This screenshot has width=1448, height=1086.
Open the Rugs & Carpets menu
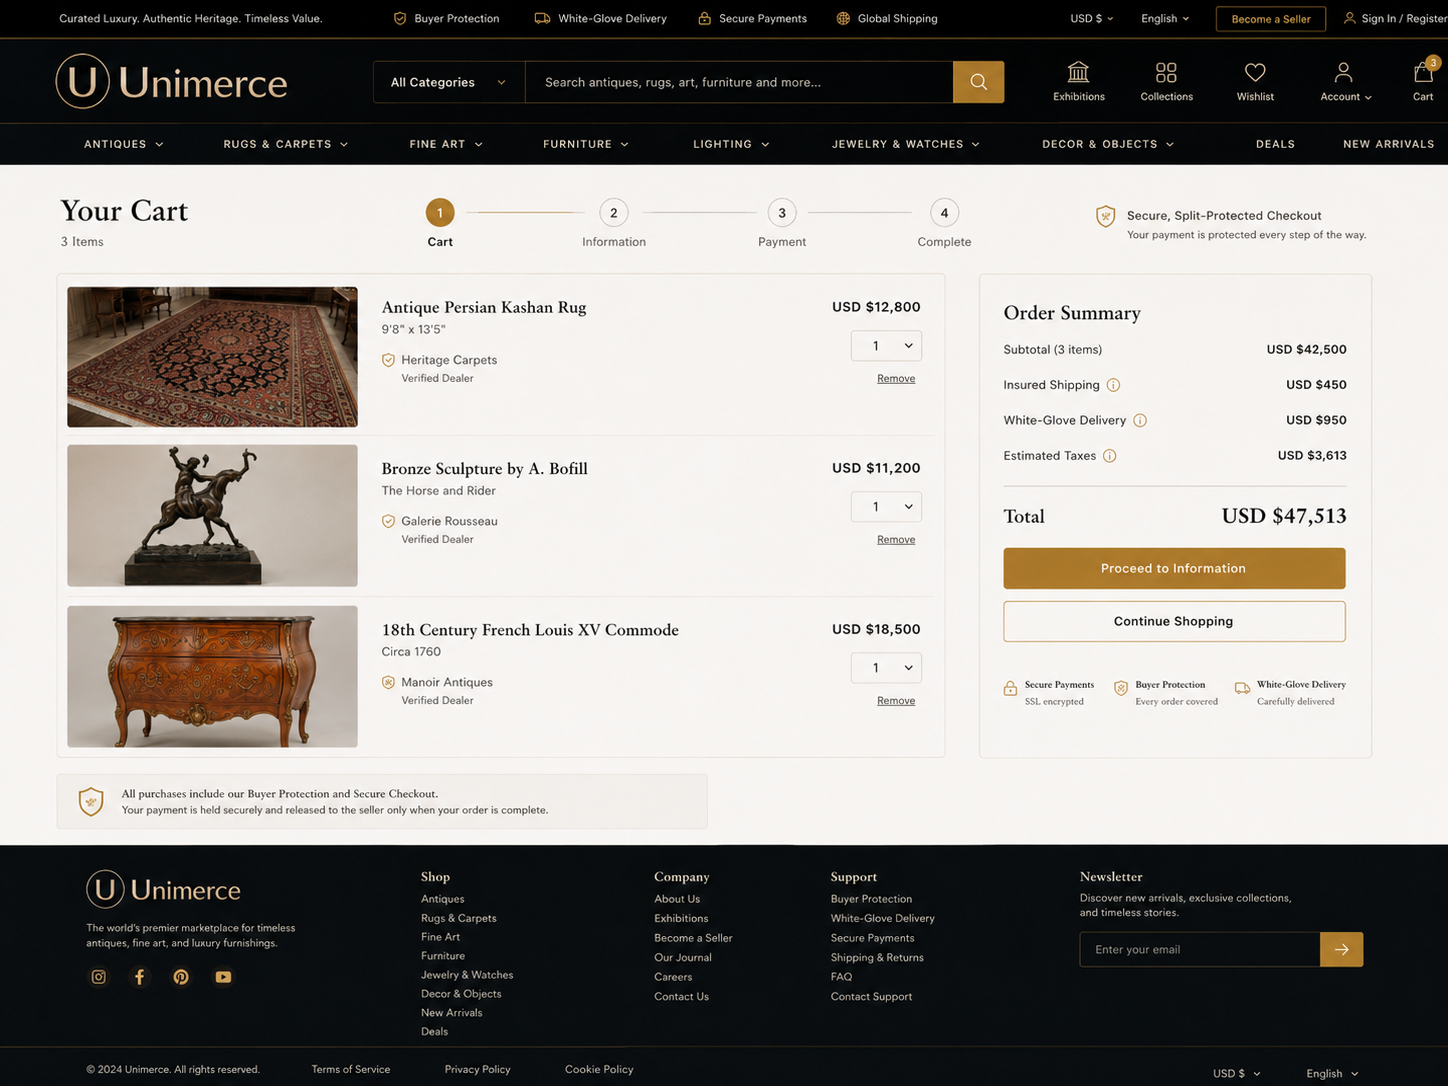286,144
